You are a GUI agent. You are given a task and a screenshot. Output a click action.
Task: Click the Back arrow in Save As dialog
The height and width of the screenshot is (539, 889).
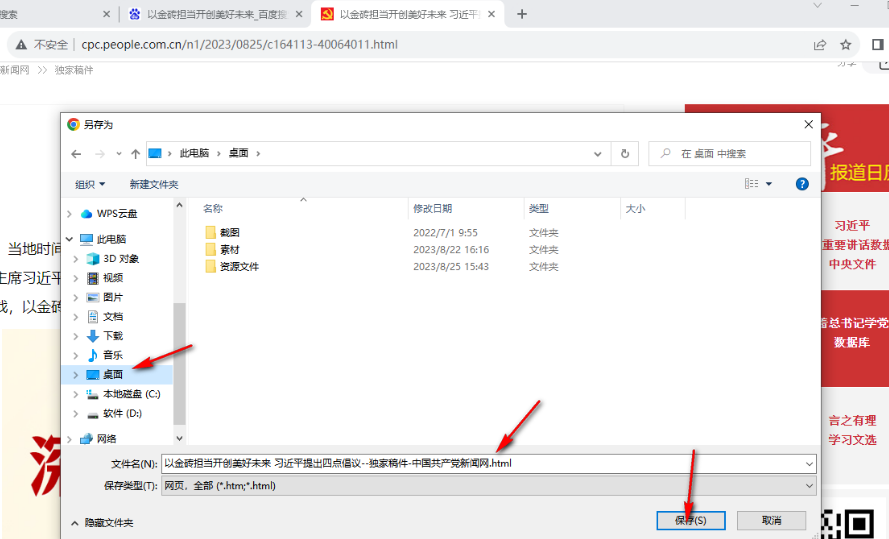click(x=76, y=154)
